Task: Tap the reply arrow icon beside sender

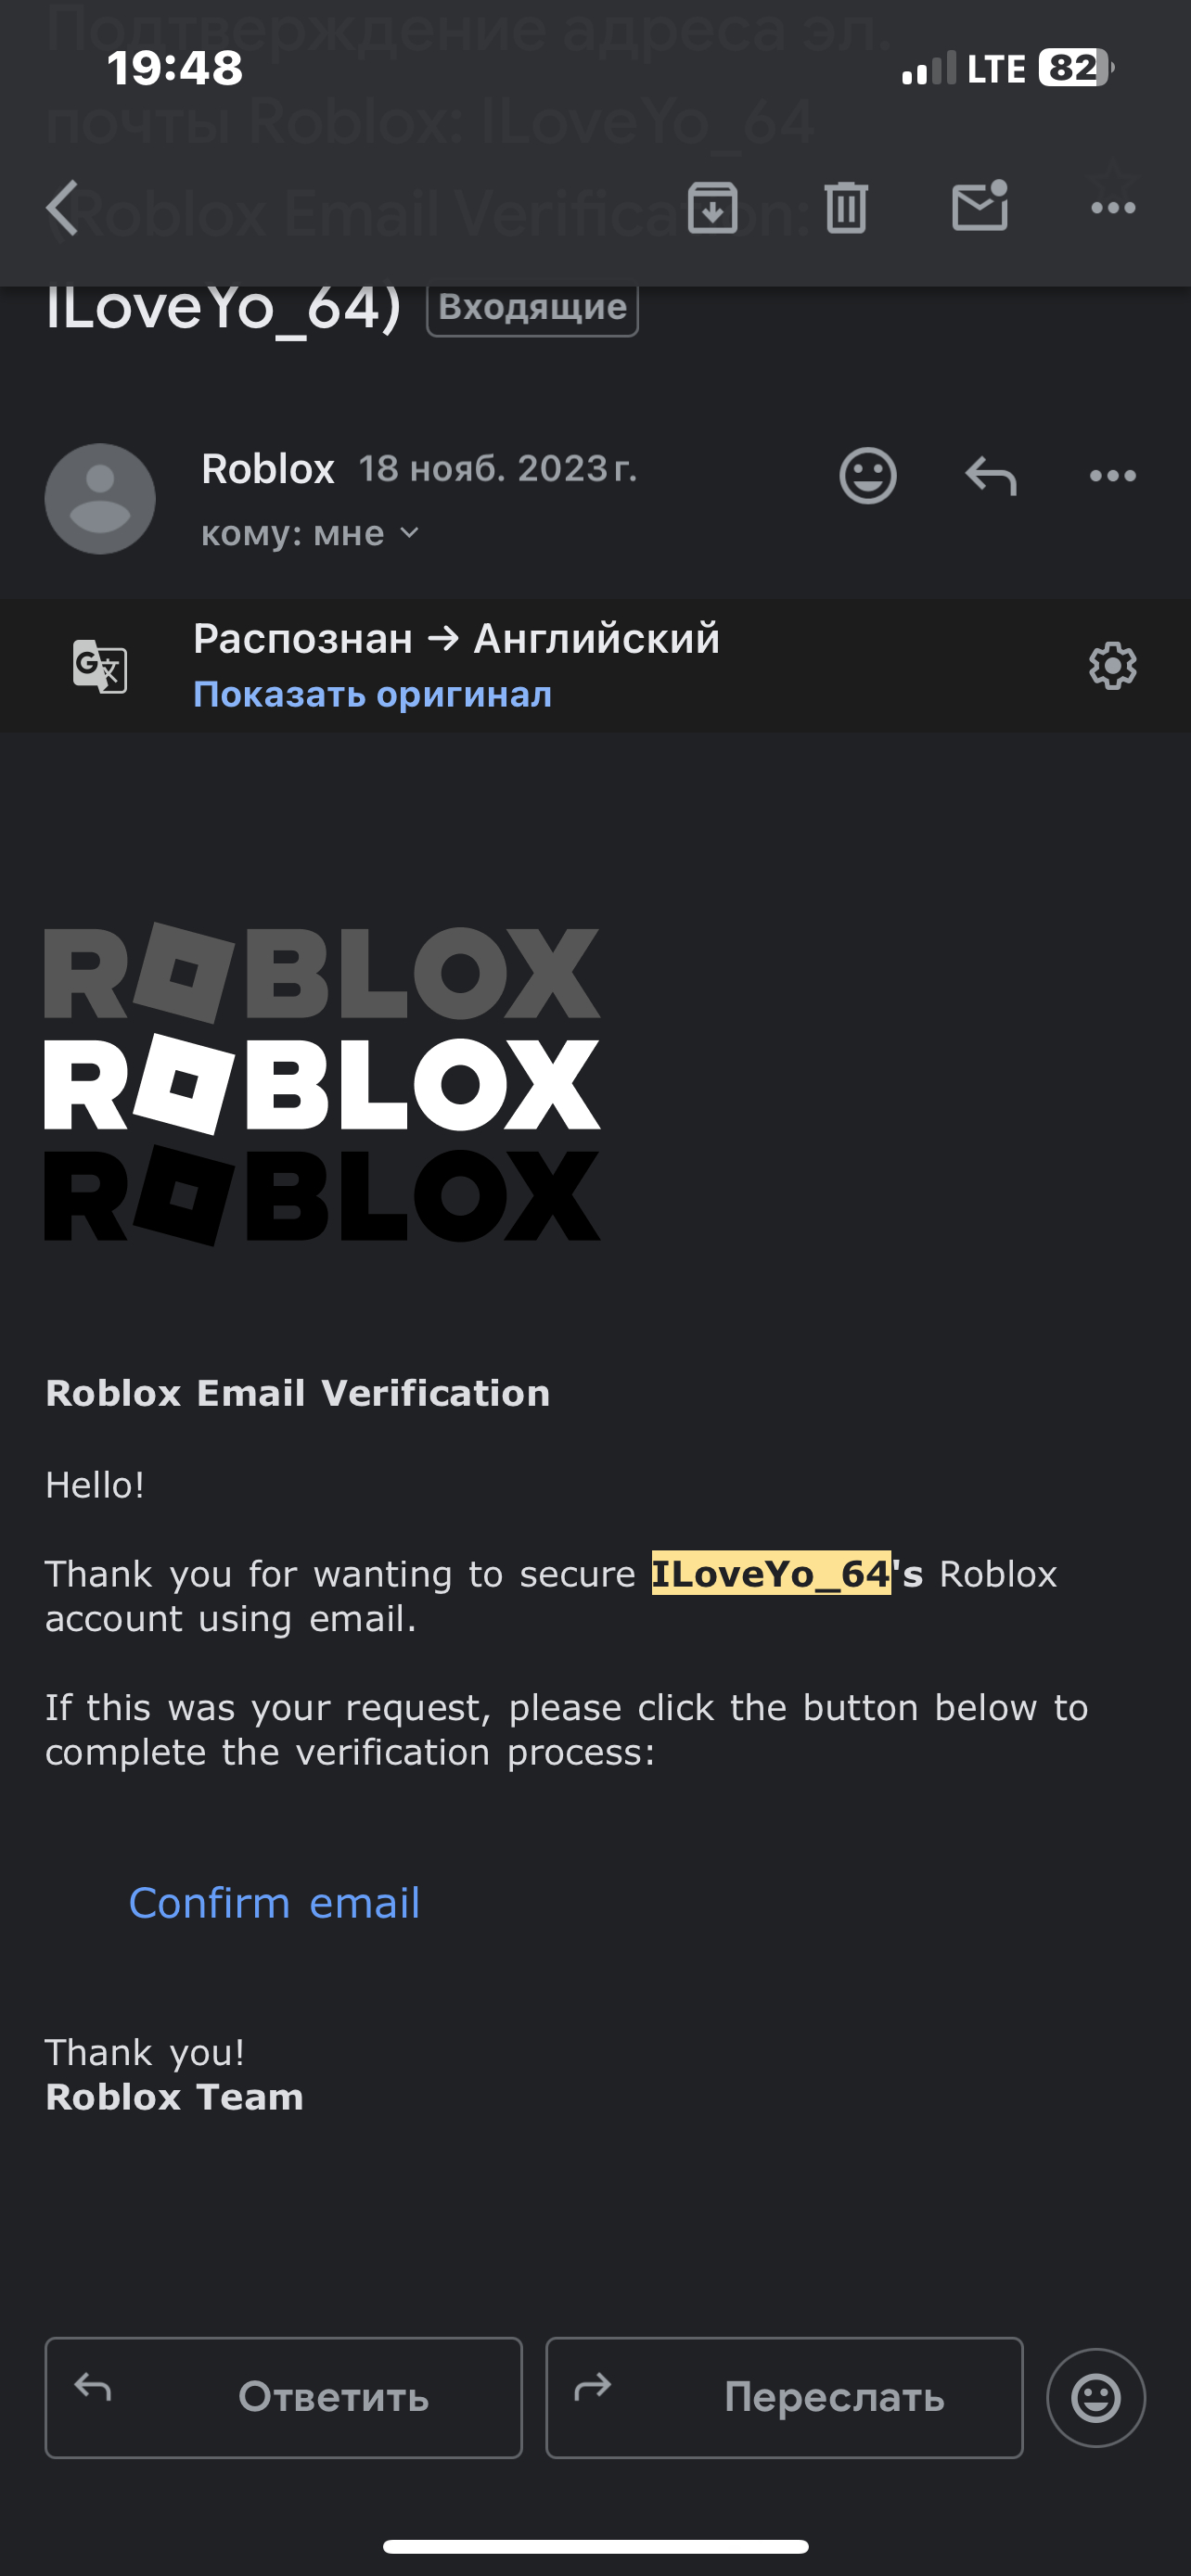Action: pyautogui.click(x=991, y=476)
